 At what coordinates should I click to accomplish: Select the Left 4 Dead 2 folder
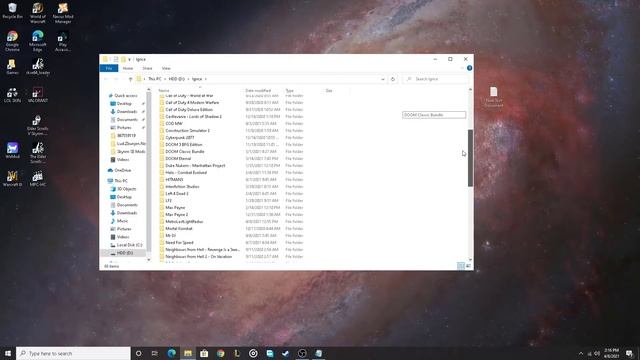tap(177, 193)
